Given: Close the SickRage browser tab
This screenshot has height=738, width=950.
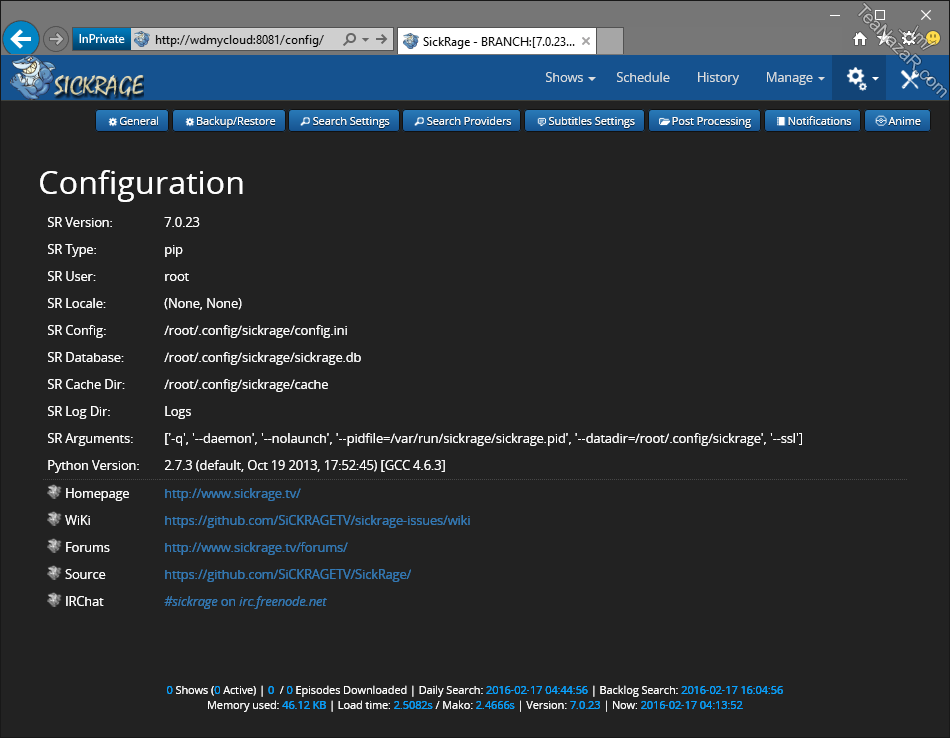Looking at the screenshot, I should (x=586, y=41).
